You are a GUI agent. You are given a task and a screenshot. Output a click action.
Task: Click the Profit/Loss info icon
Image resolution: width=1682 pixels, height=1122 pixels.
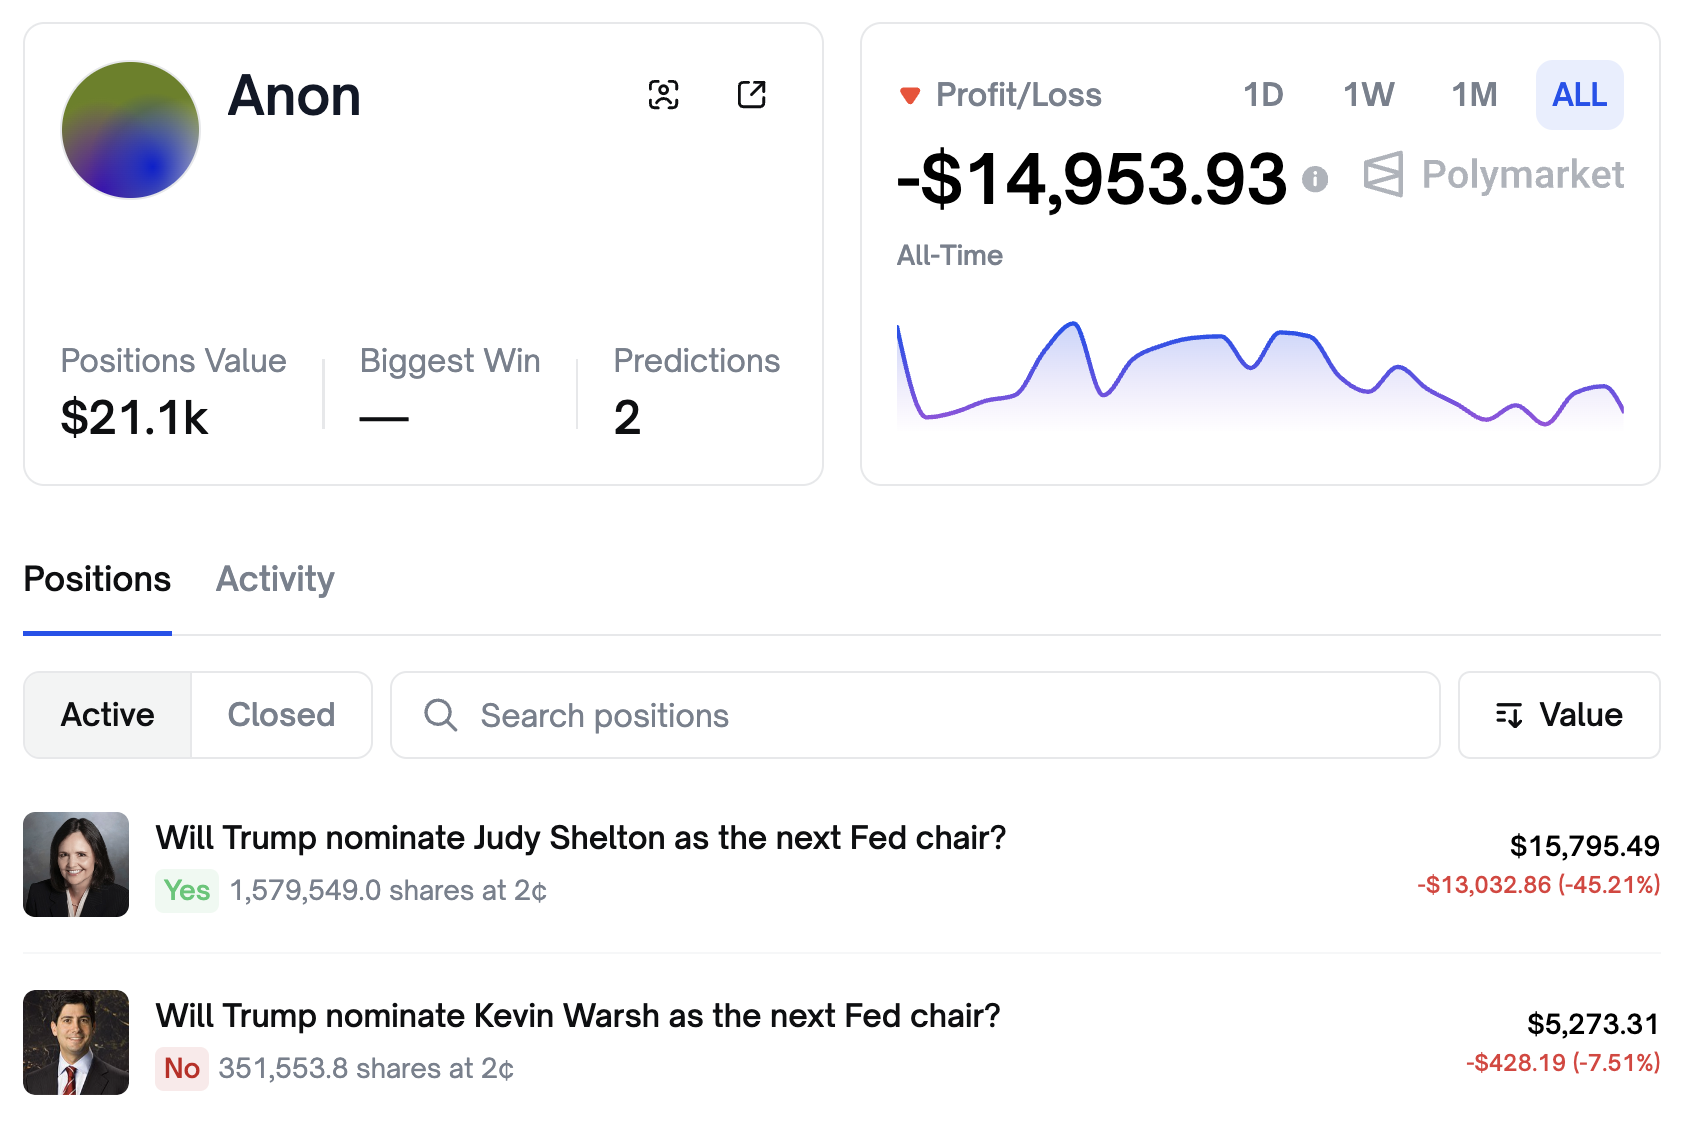tap(1314, 179)
